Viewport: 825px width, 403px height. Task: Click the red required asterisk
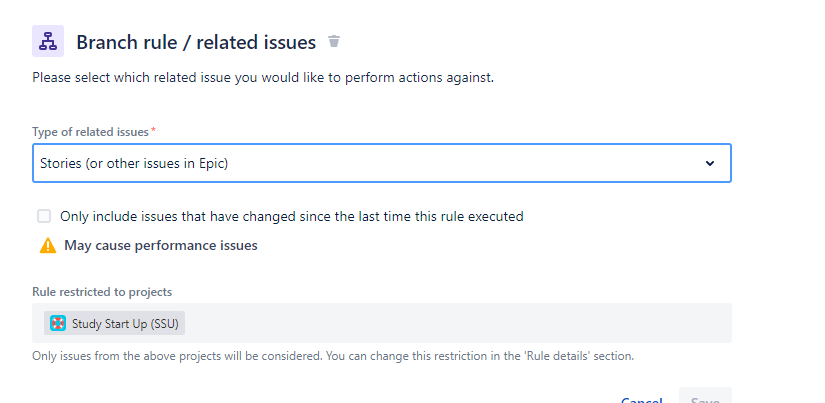click(153, 131)
